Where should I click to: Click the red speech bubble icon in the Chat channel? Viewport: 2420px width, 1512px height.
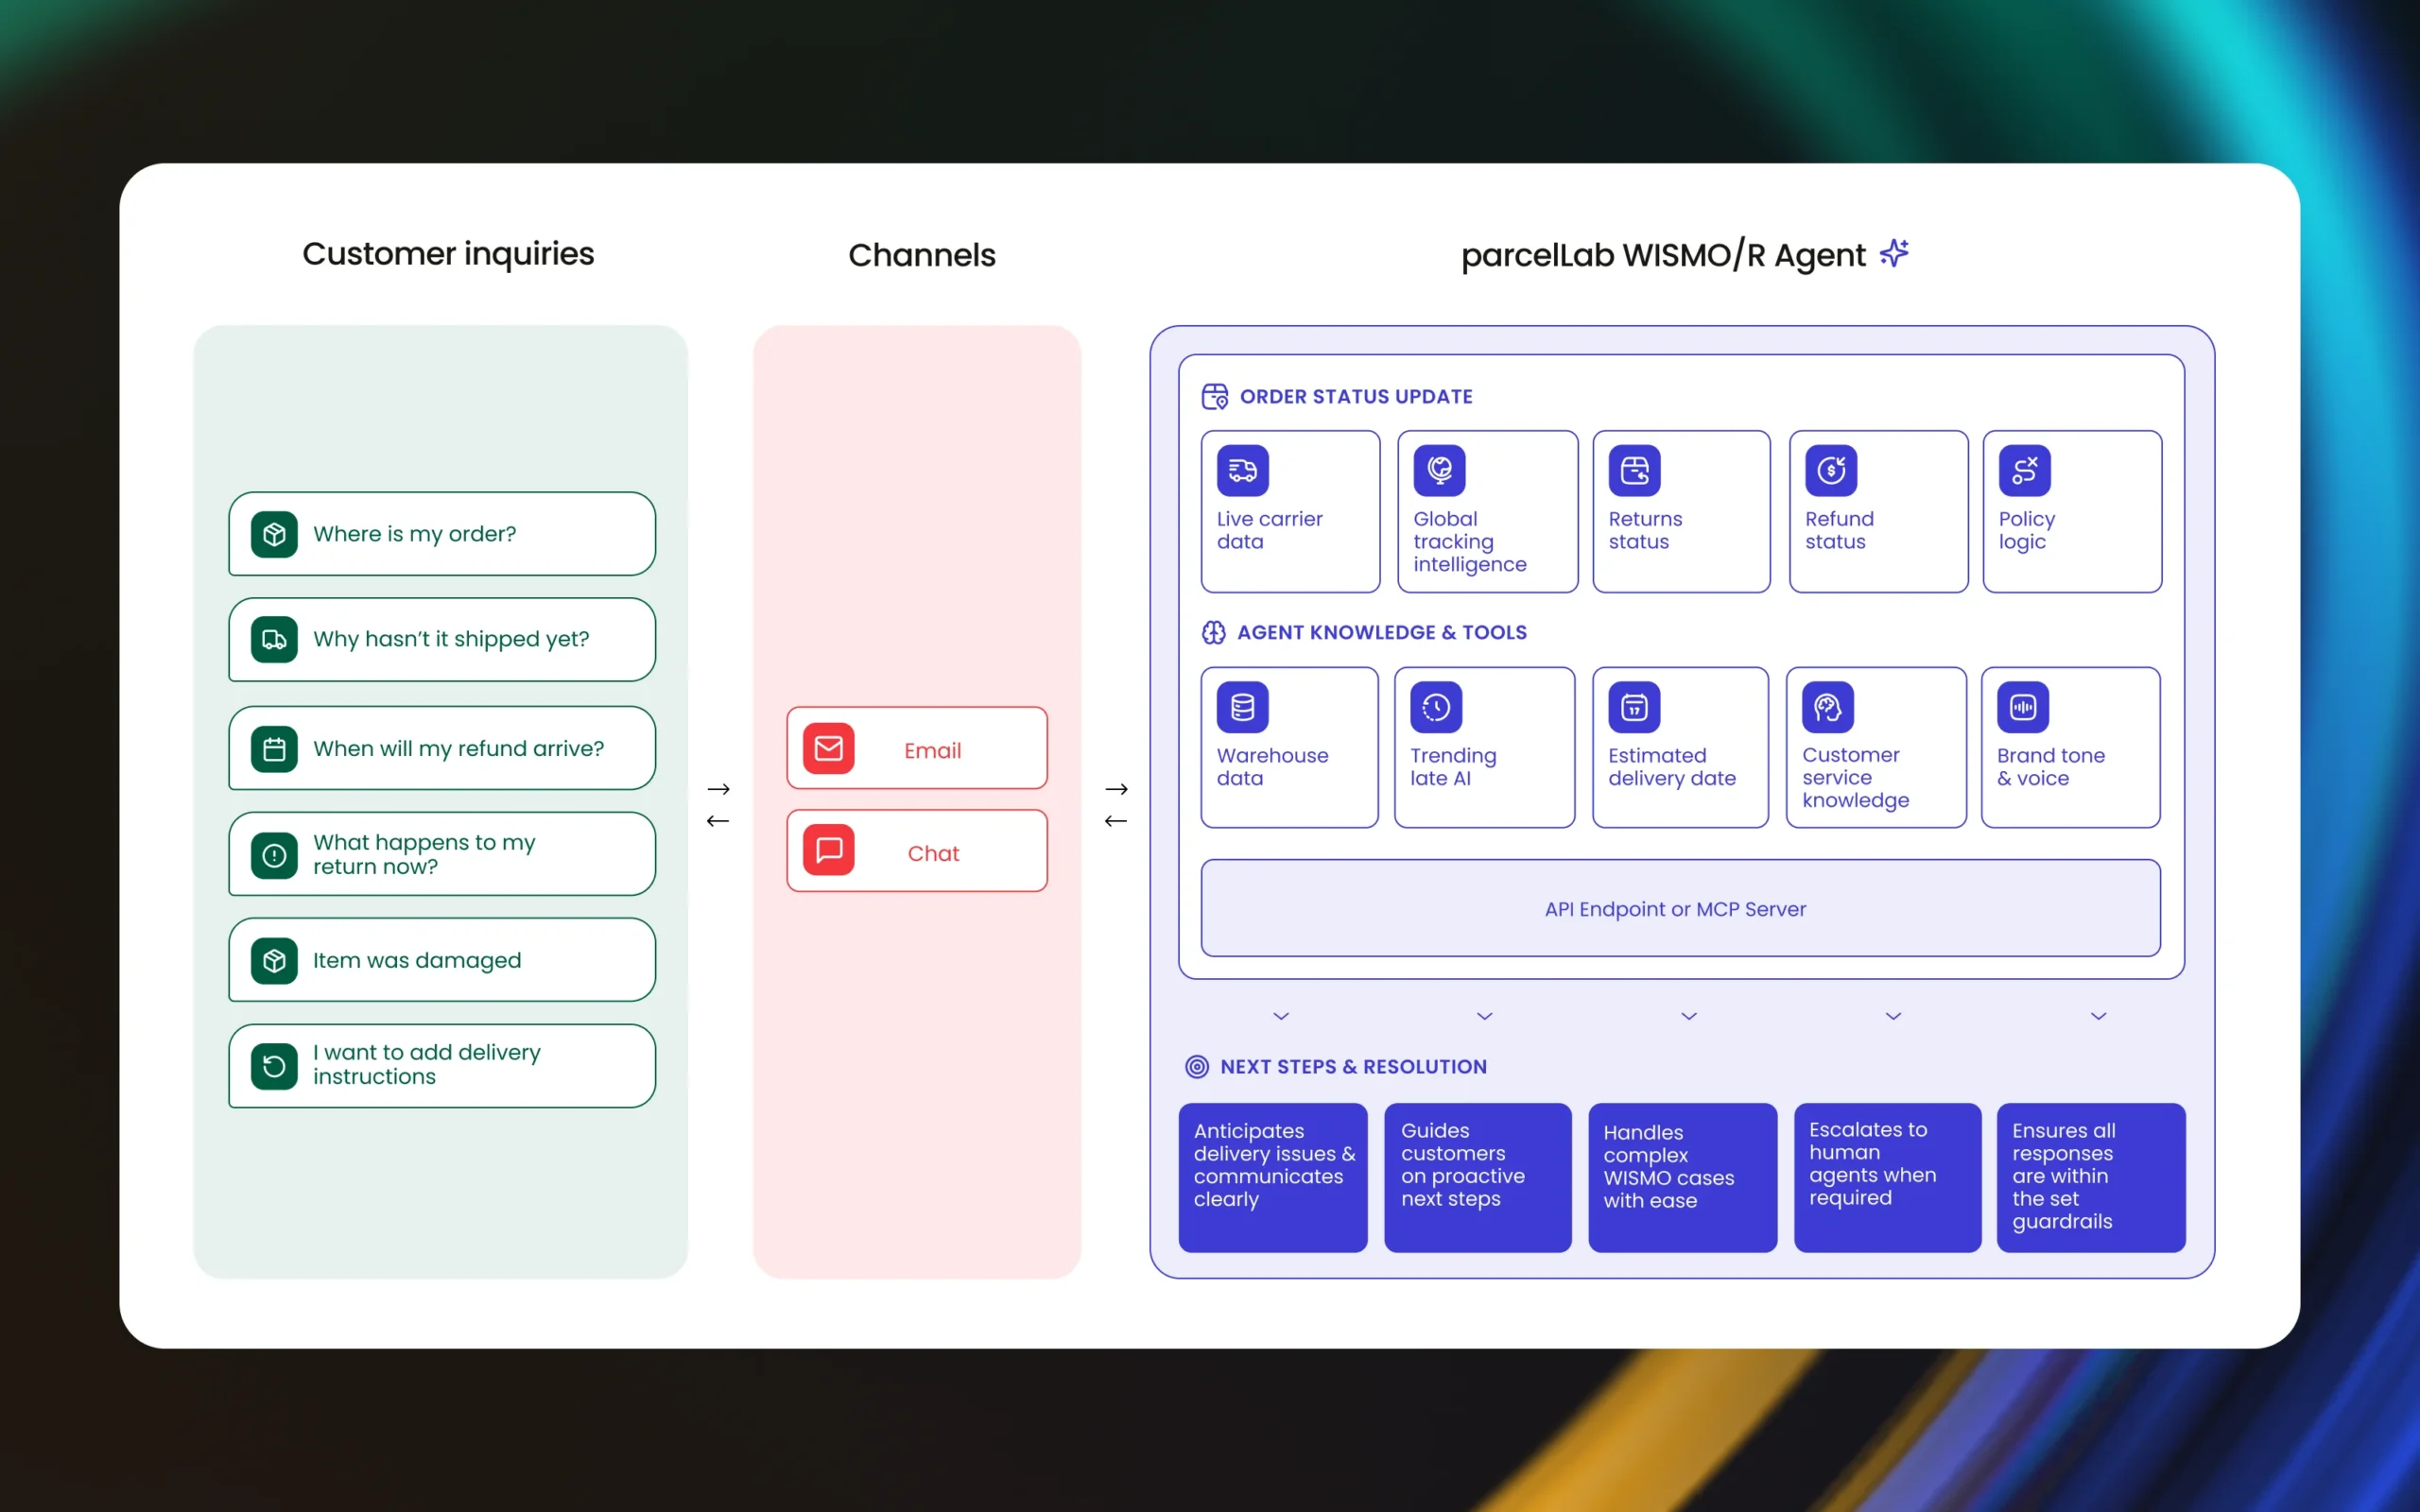click(828, 850)
